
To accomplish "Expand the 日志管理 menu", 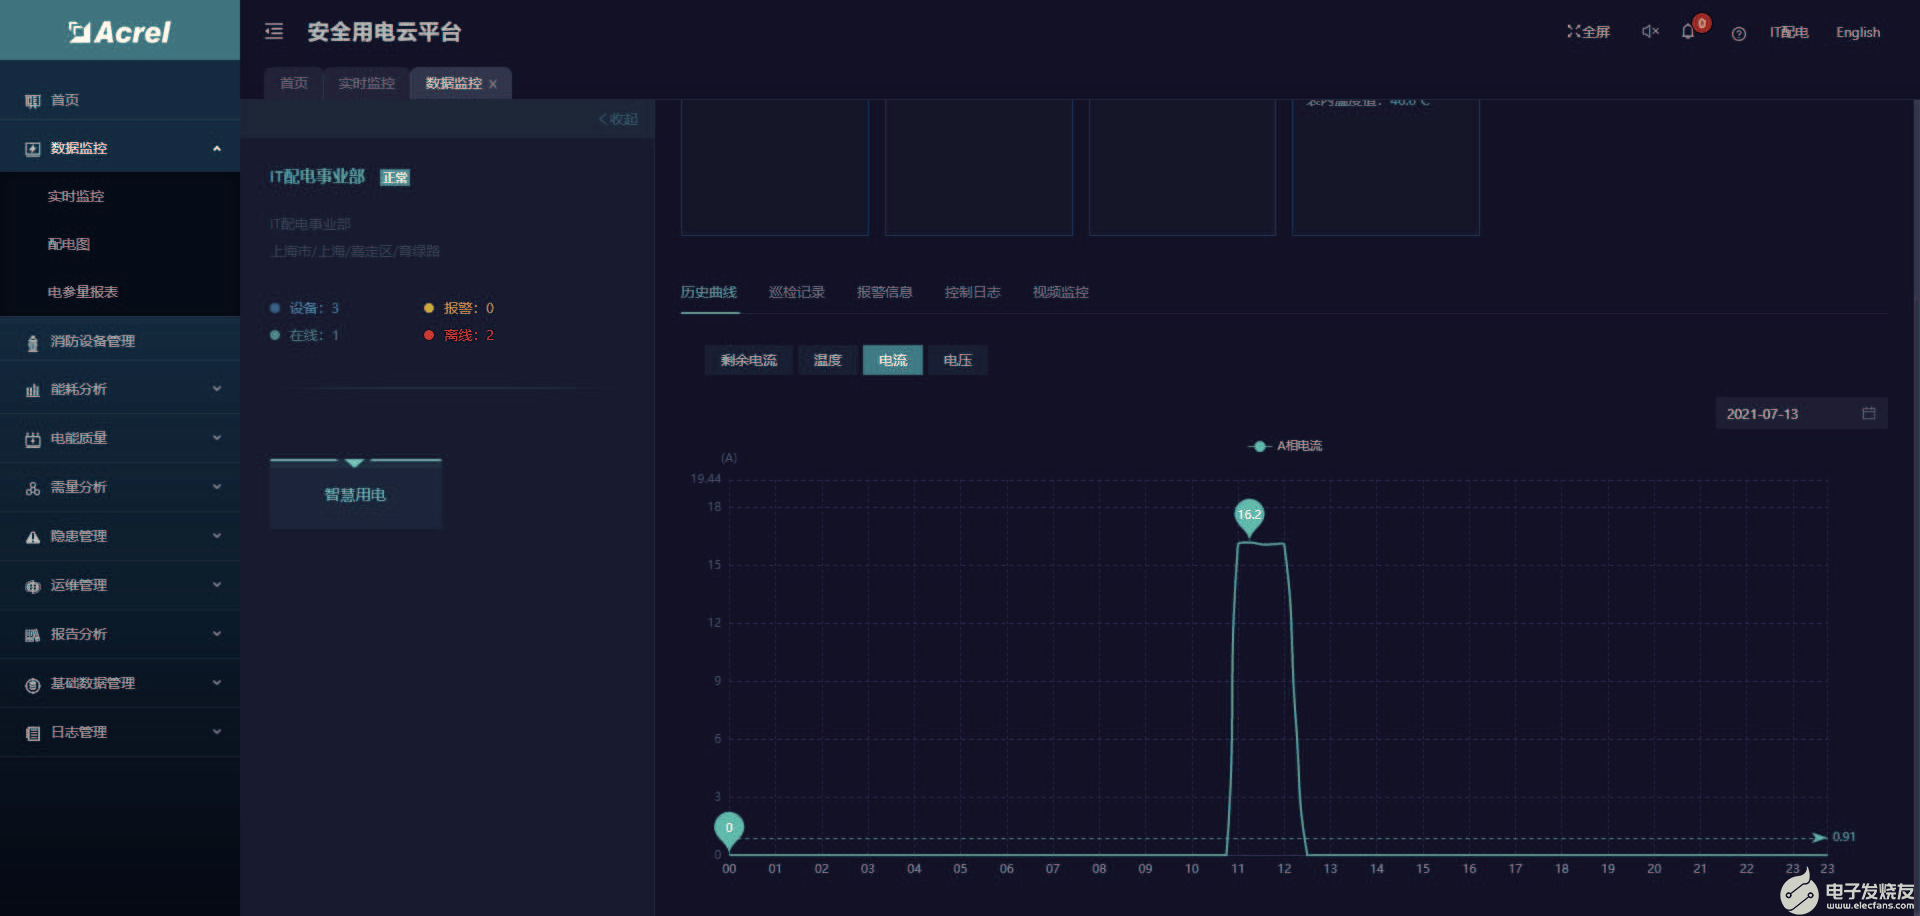I will (x=217, y=732).
